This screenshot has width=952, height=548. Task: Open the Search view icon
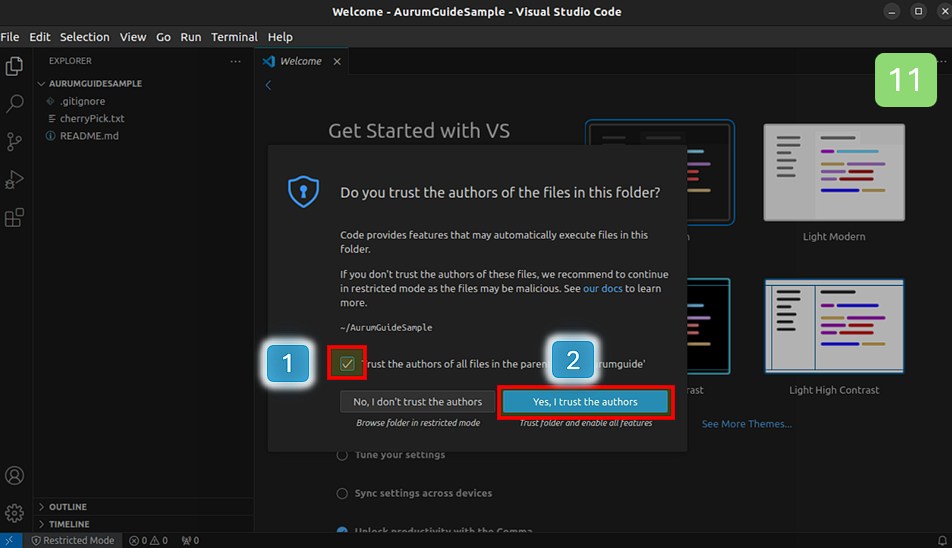[15, 104]
